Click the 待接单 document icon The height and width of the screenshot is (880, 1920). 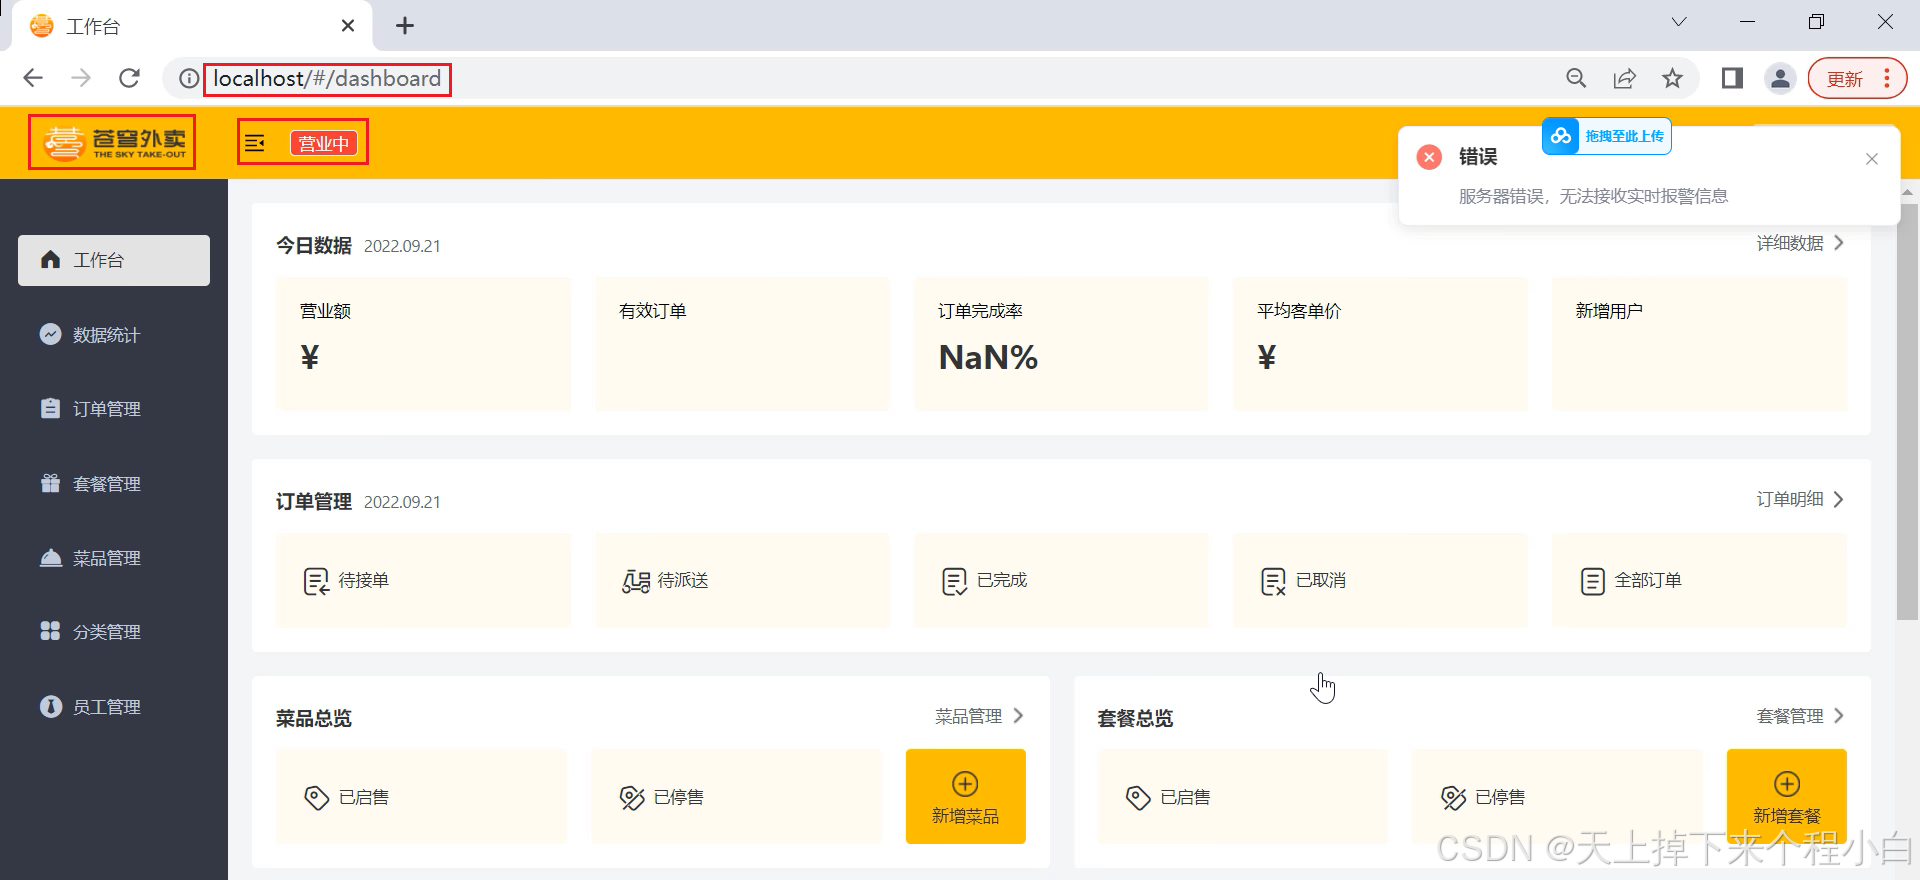[316, 581]
